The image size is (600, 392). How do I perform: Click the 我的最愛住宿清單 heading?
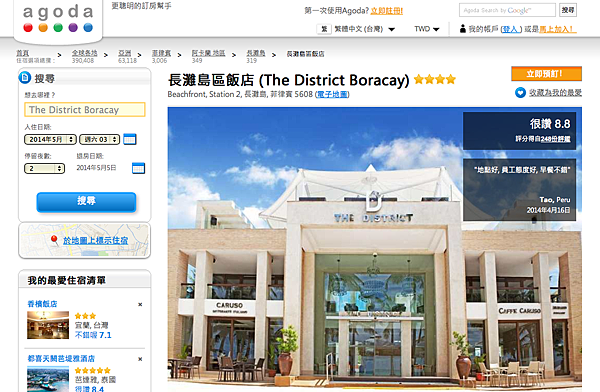pyautogui.click(x=66, y=281)
